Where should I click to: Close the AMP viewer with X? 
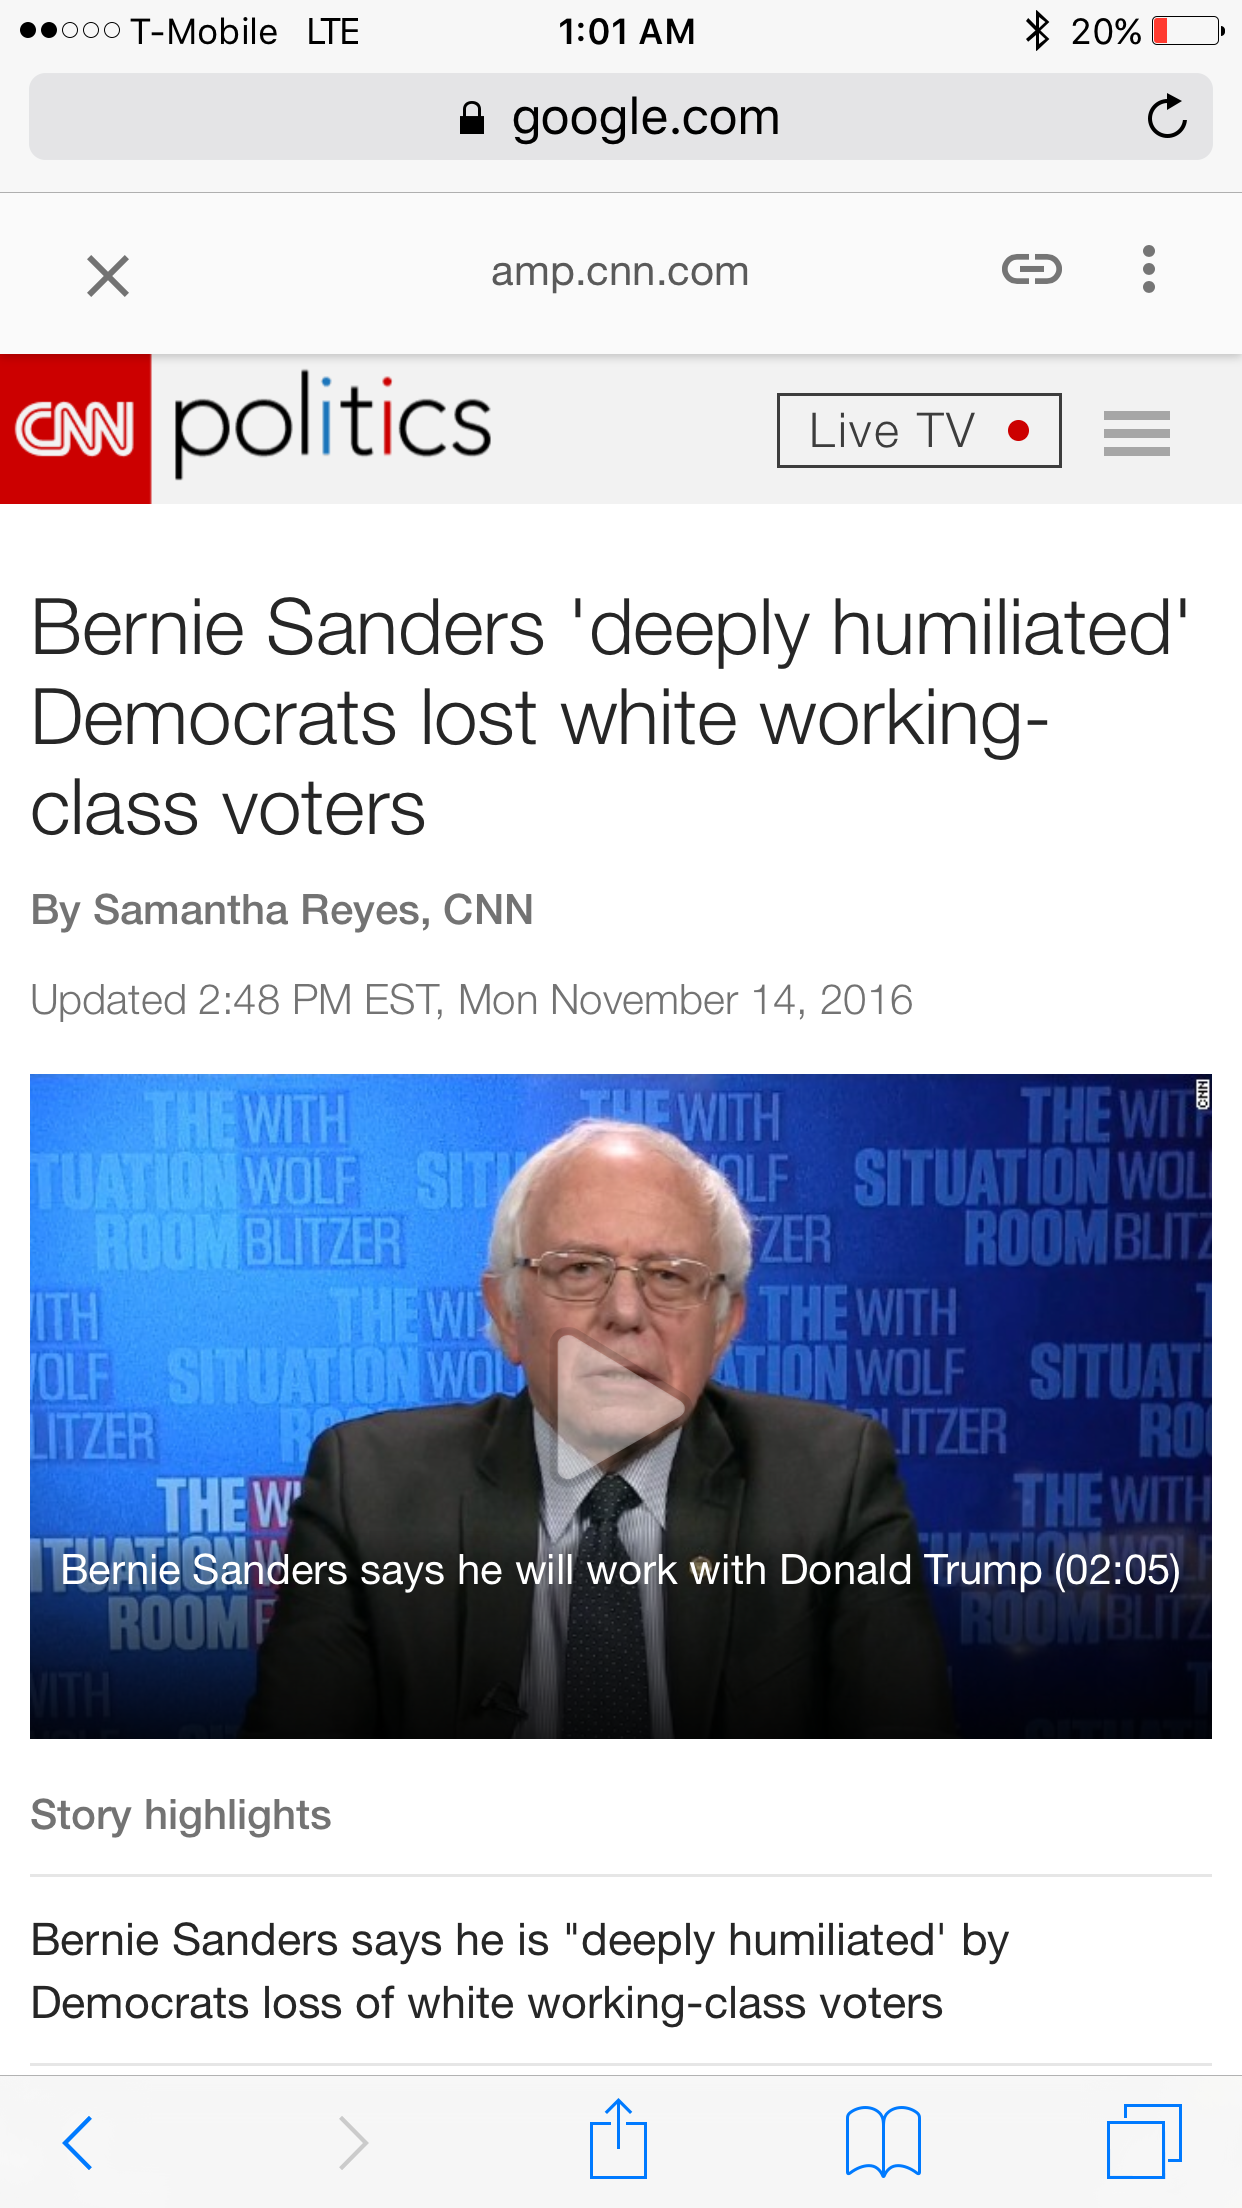[x=108, y=276]
